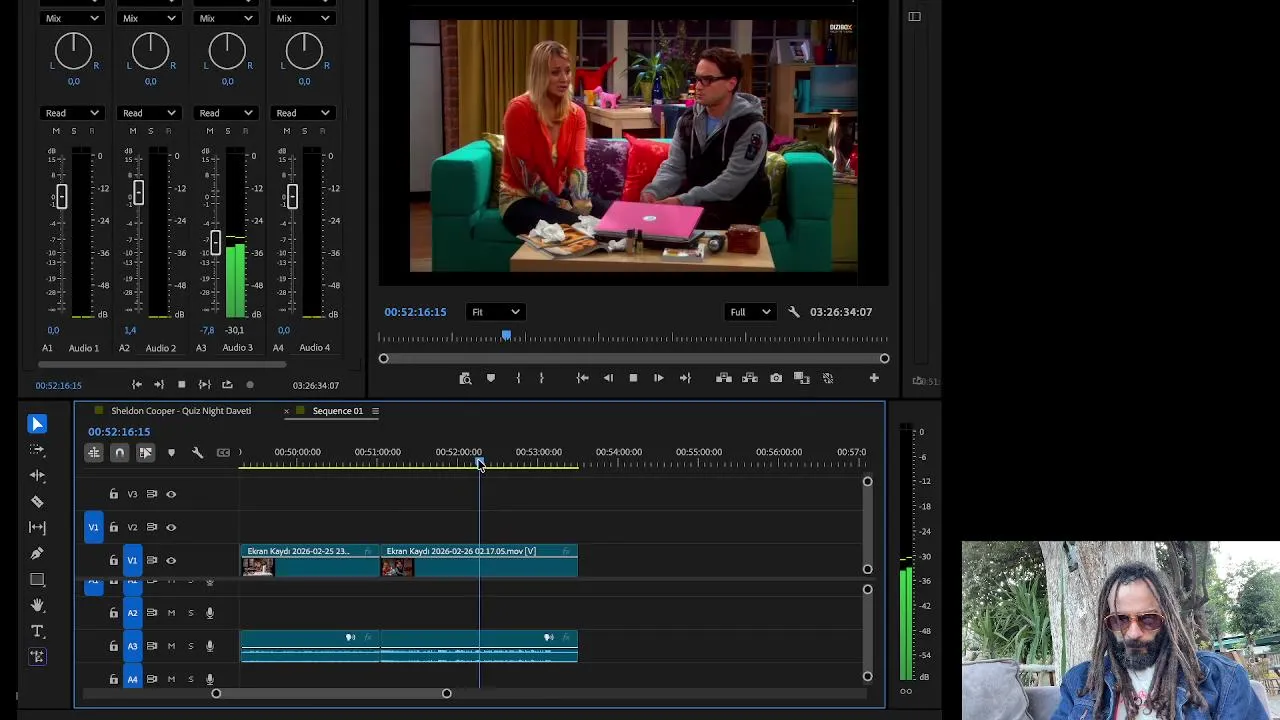This screenshot has height=720, width=1280.
Task: Open Audio 4 Mix output dropdown
Action: (x=304, y=18)
